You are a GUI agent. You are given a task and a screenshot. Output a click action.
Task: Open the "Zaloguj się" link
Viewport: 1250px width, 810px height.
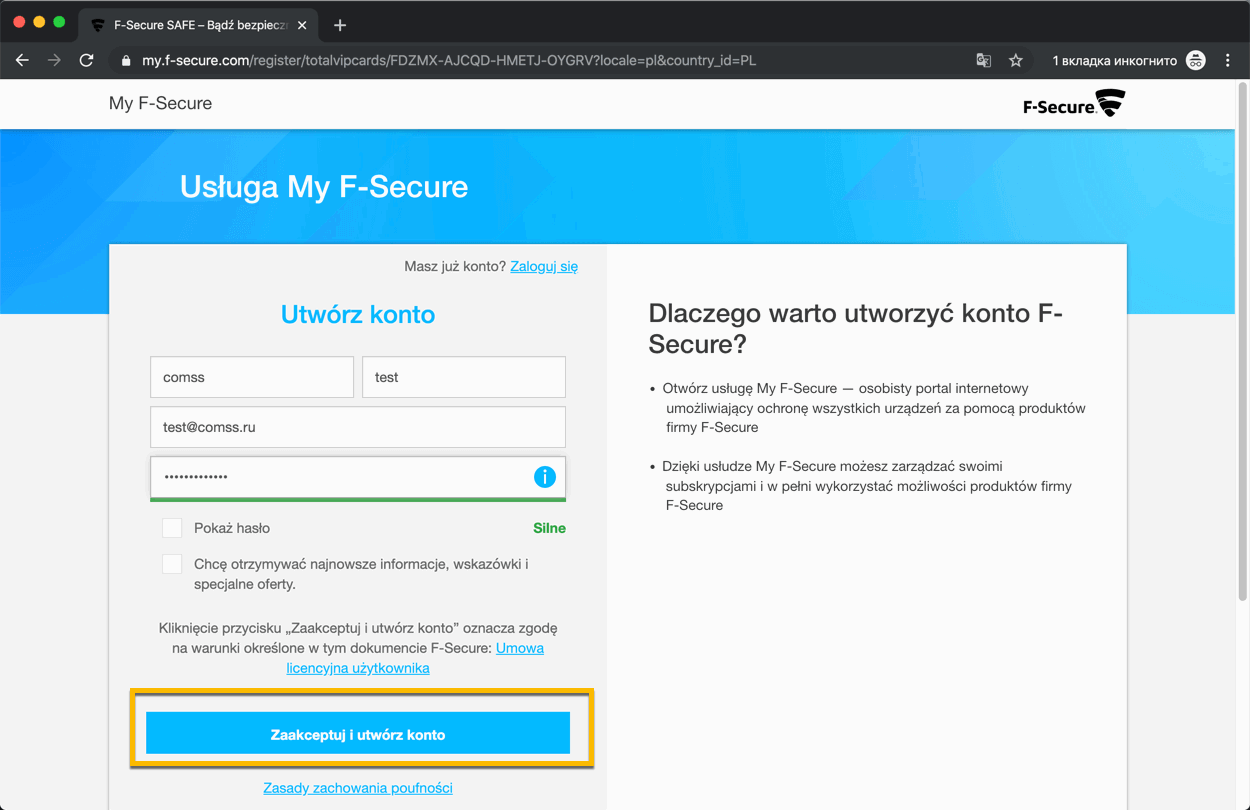[543, 266]
